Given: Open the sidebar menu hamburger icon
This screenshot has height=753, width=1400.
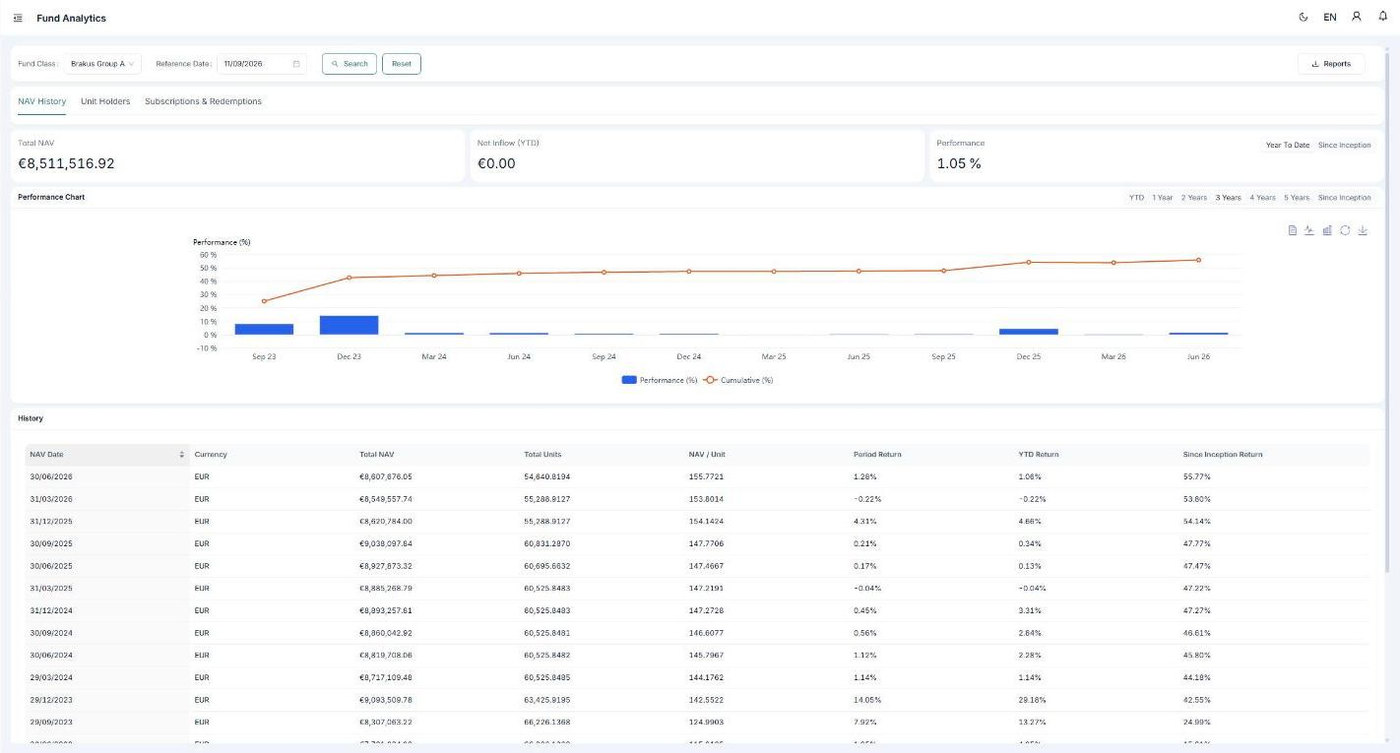Looking at the screenshot, I should pos(19,18).
